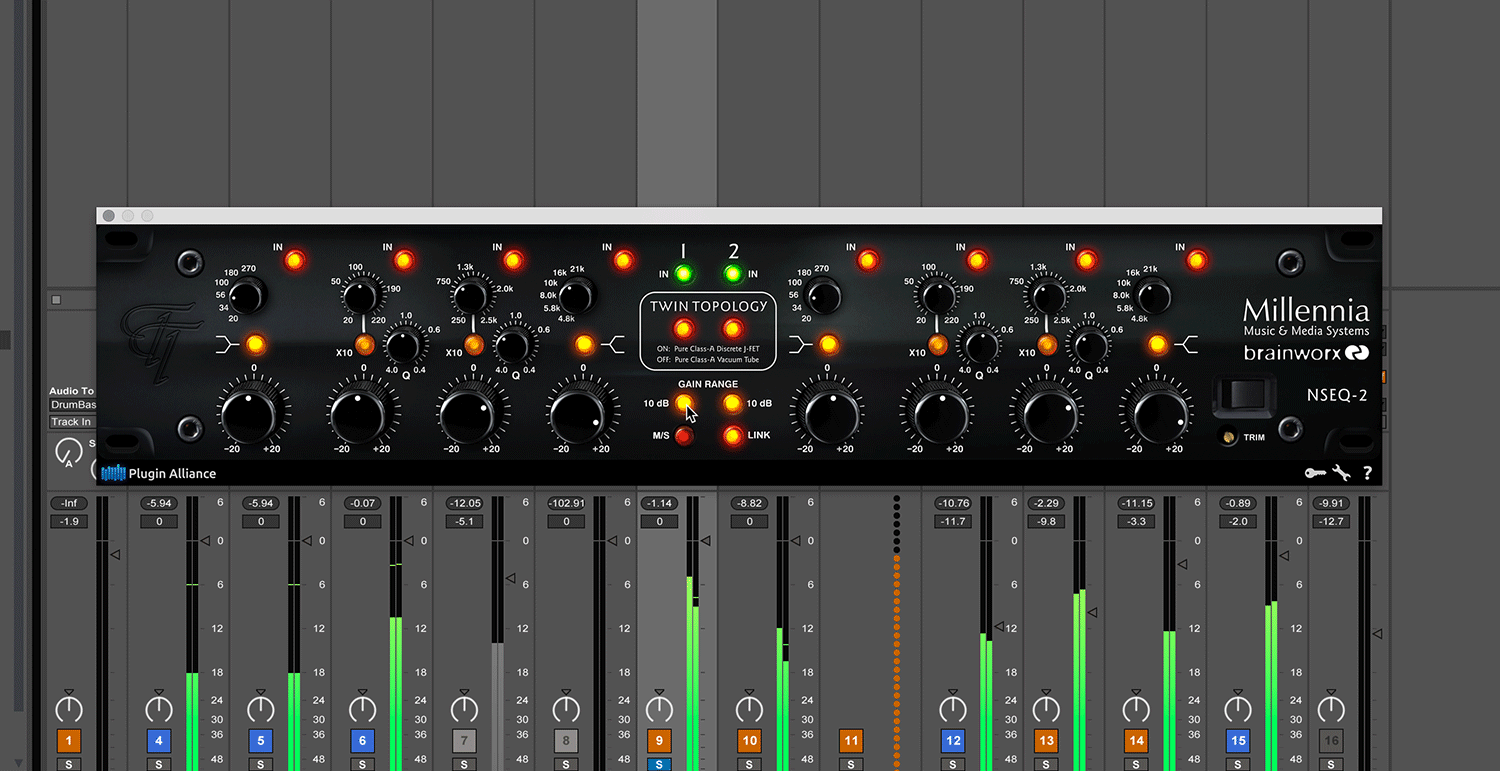Click channel 2 high band frequency knob
Screen dimensions: 1500x771
(1151, 297)
